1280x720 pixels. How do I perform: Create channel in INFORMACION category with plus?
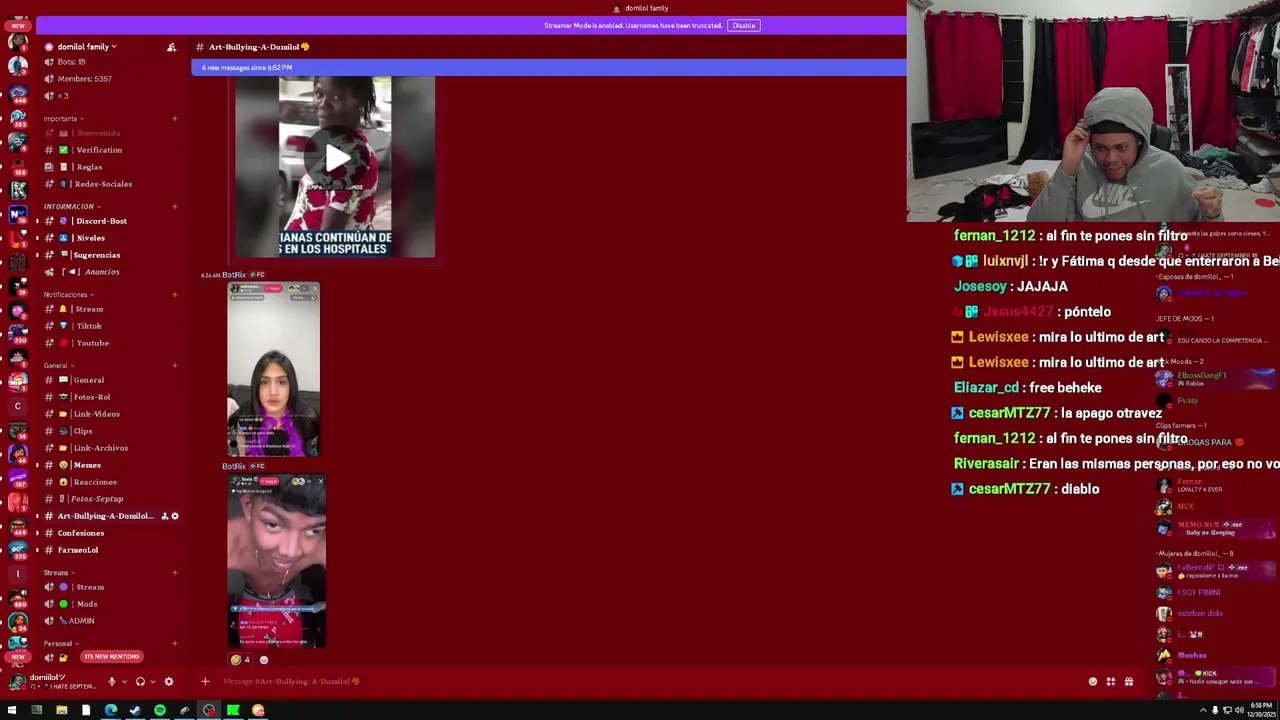coord(174,207)
